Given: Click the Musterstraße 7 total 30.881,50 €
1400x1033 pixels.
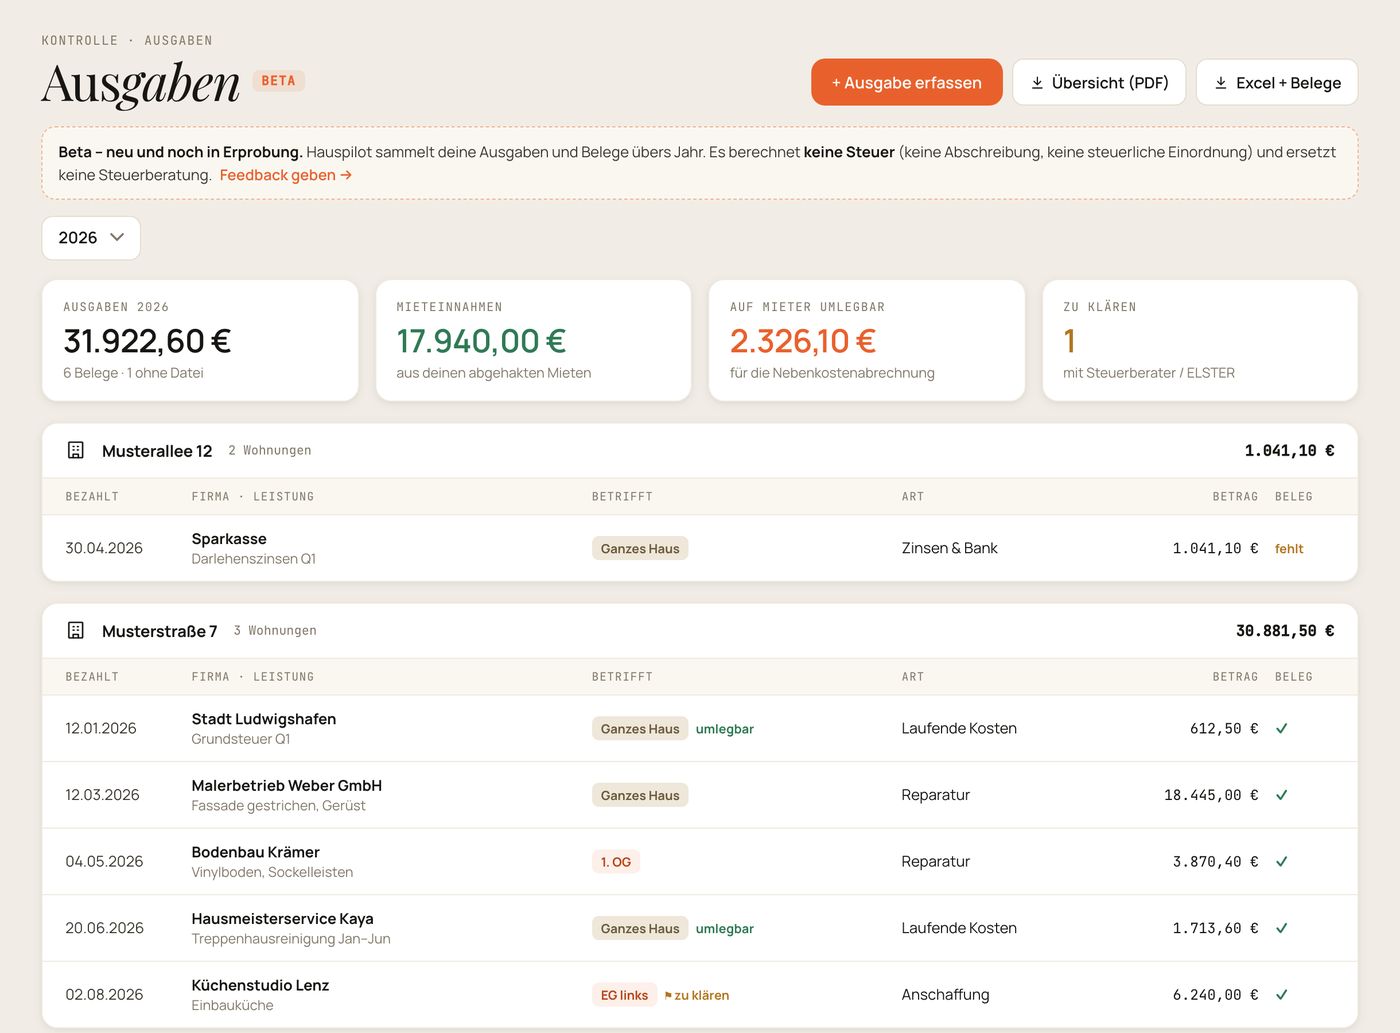Looking at the screenshot, I should [x=1285, y=631].
